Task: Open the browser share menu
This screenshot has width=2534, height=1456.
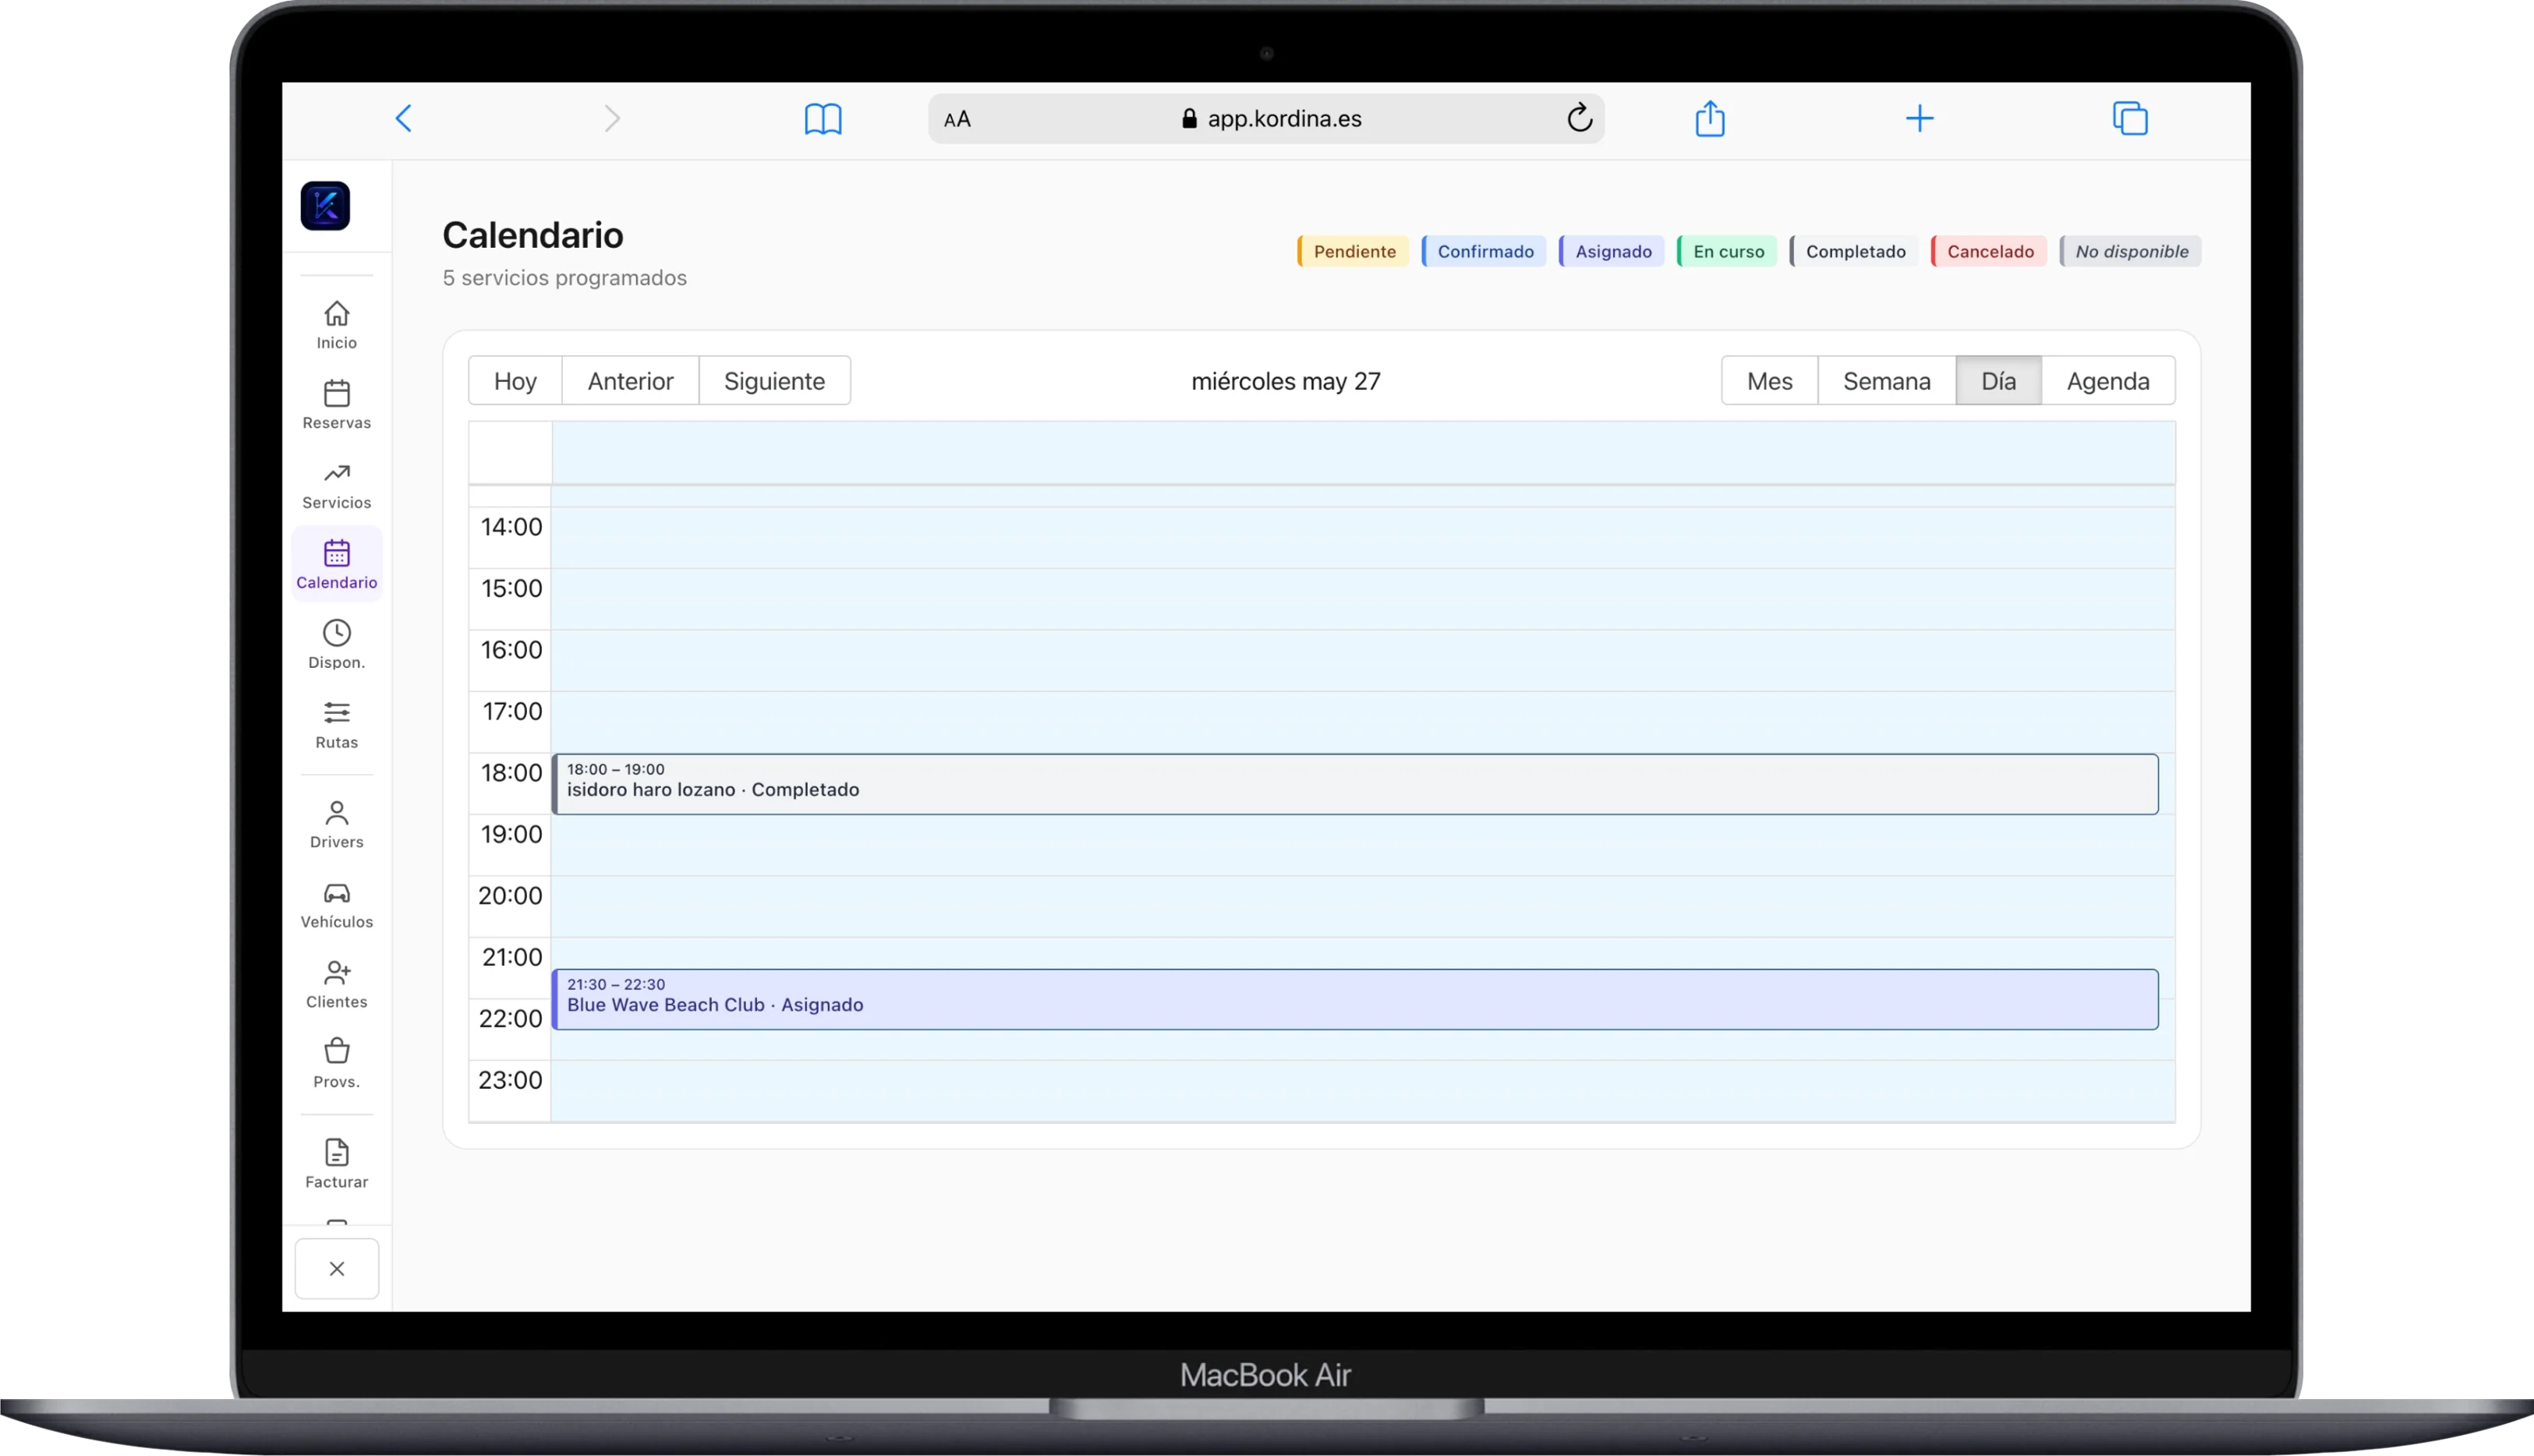Action: tap(1710, 118)
